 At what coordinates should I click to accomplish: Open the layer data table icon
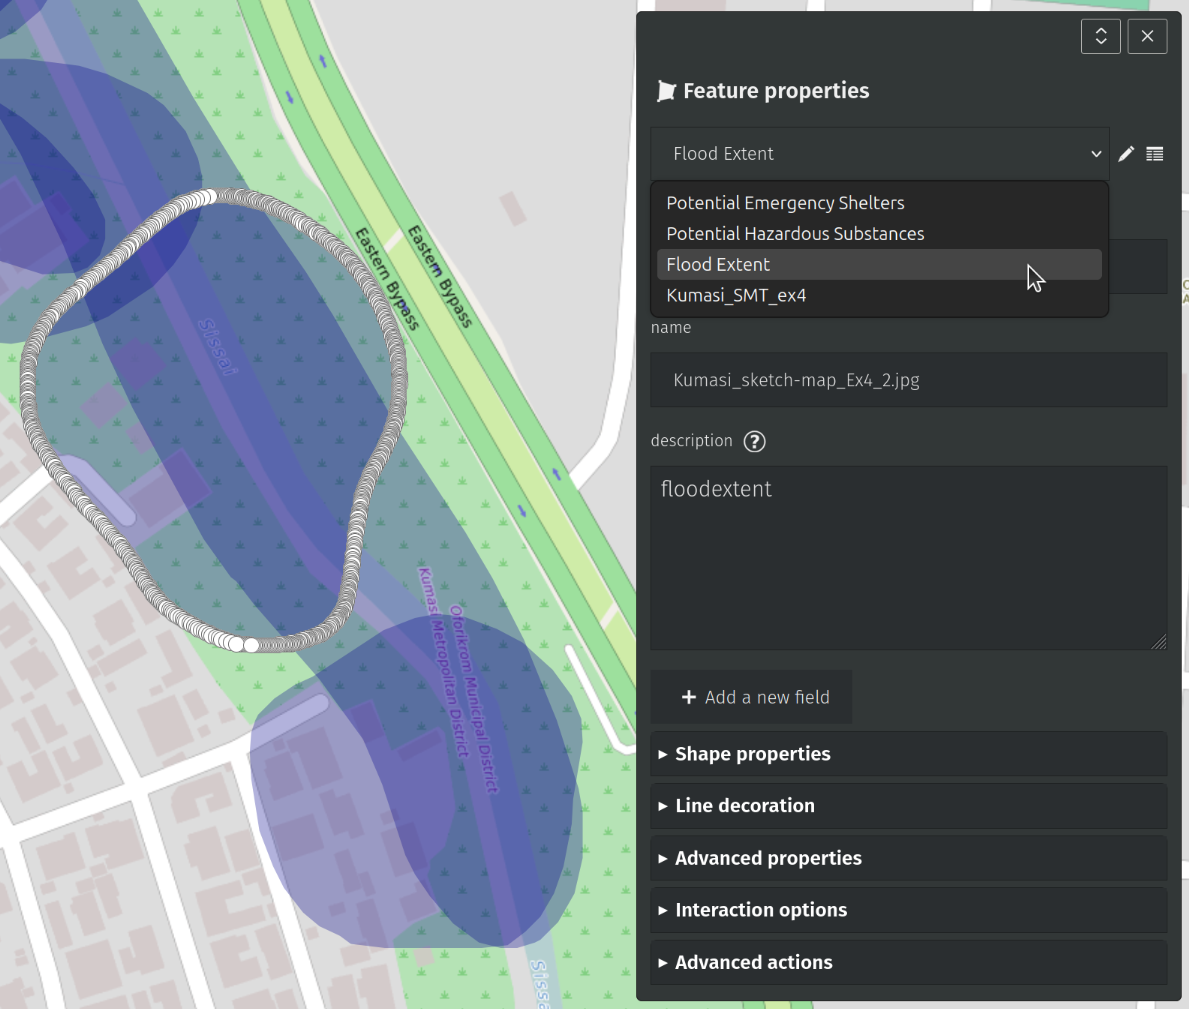click(1155, 154)
